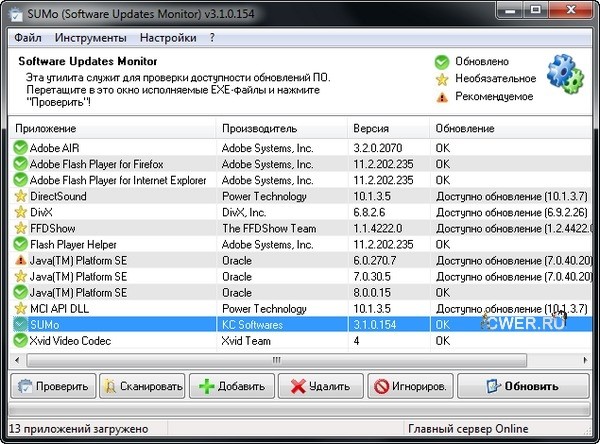Click the star icon beside MCI API DLL
Viewport: 600px width, 444px height.
pos(20,308)
